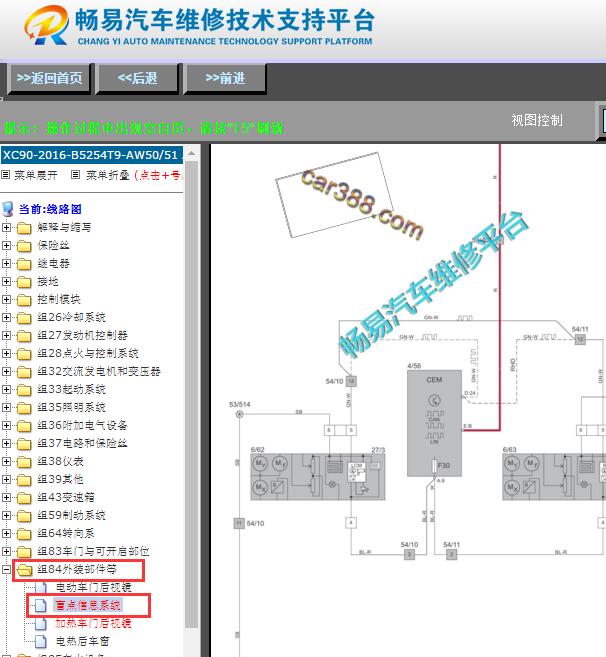The width and height of the screenshot is (606, 657).
Task: Open 视图控制 view control
Action: [x=536, y=121]
